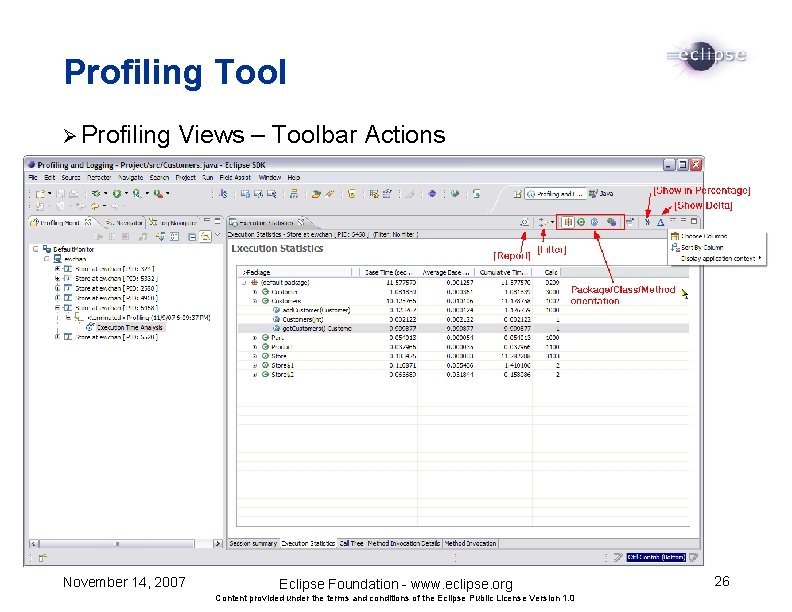Sort by the Cumulative Time column header
The width and height of the screenshot is (792, 612).
(x=504, y=272)
